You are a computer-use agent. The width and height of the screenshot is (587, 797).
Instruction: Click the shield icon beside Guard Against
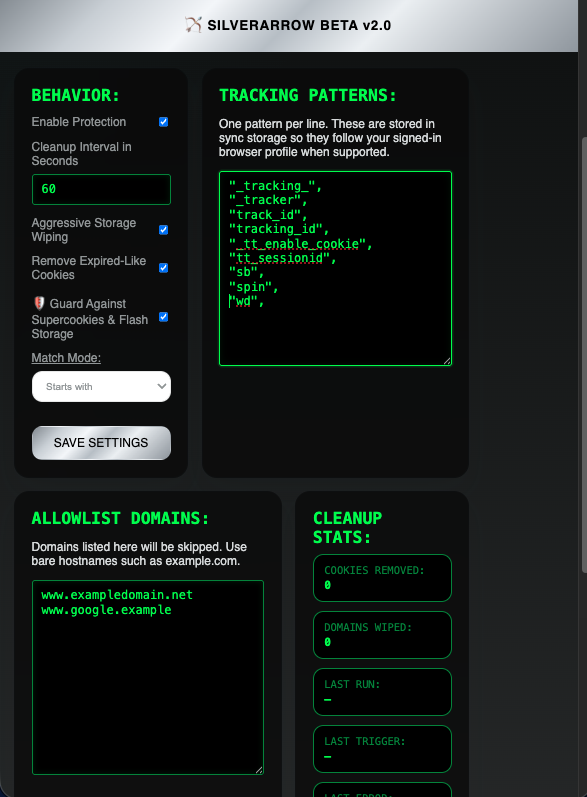[x=39, y=303]
